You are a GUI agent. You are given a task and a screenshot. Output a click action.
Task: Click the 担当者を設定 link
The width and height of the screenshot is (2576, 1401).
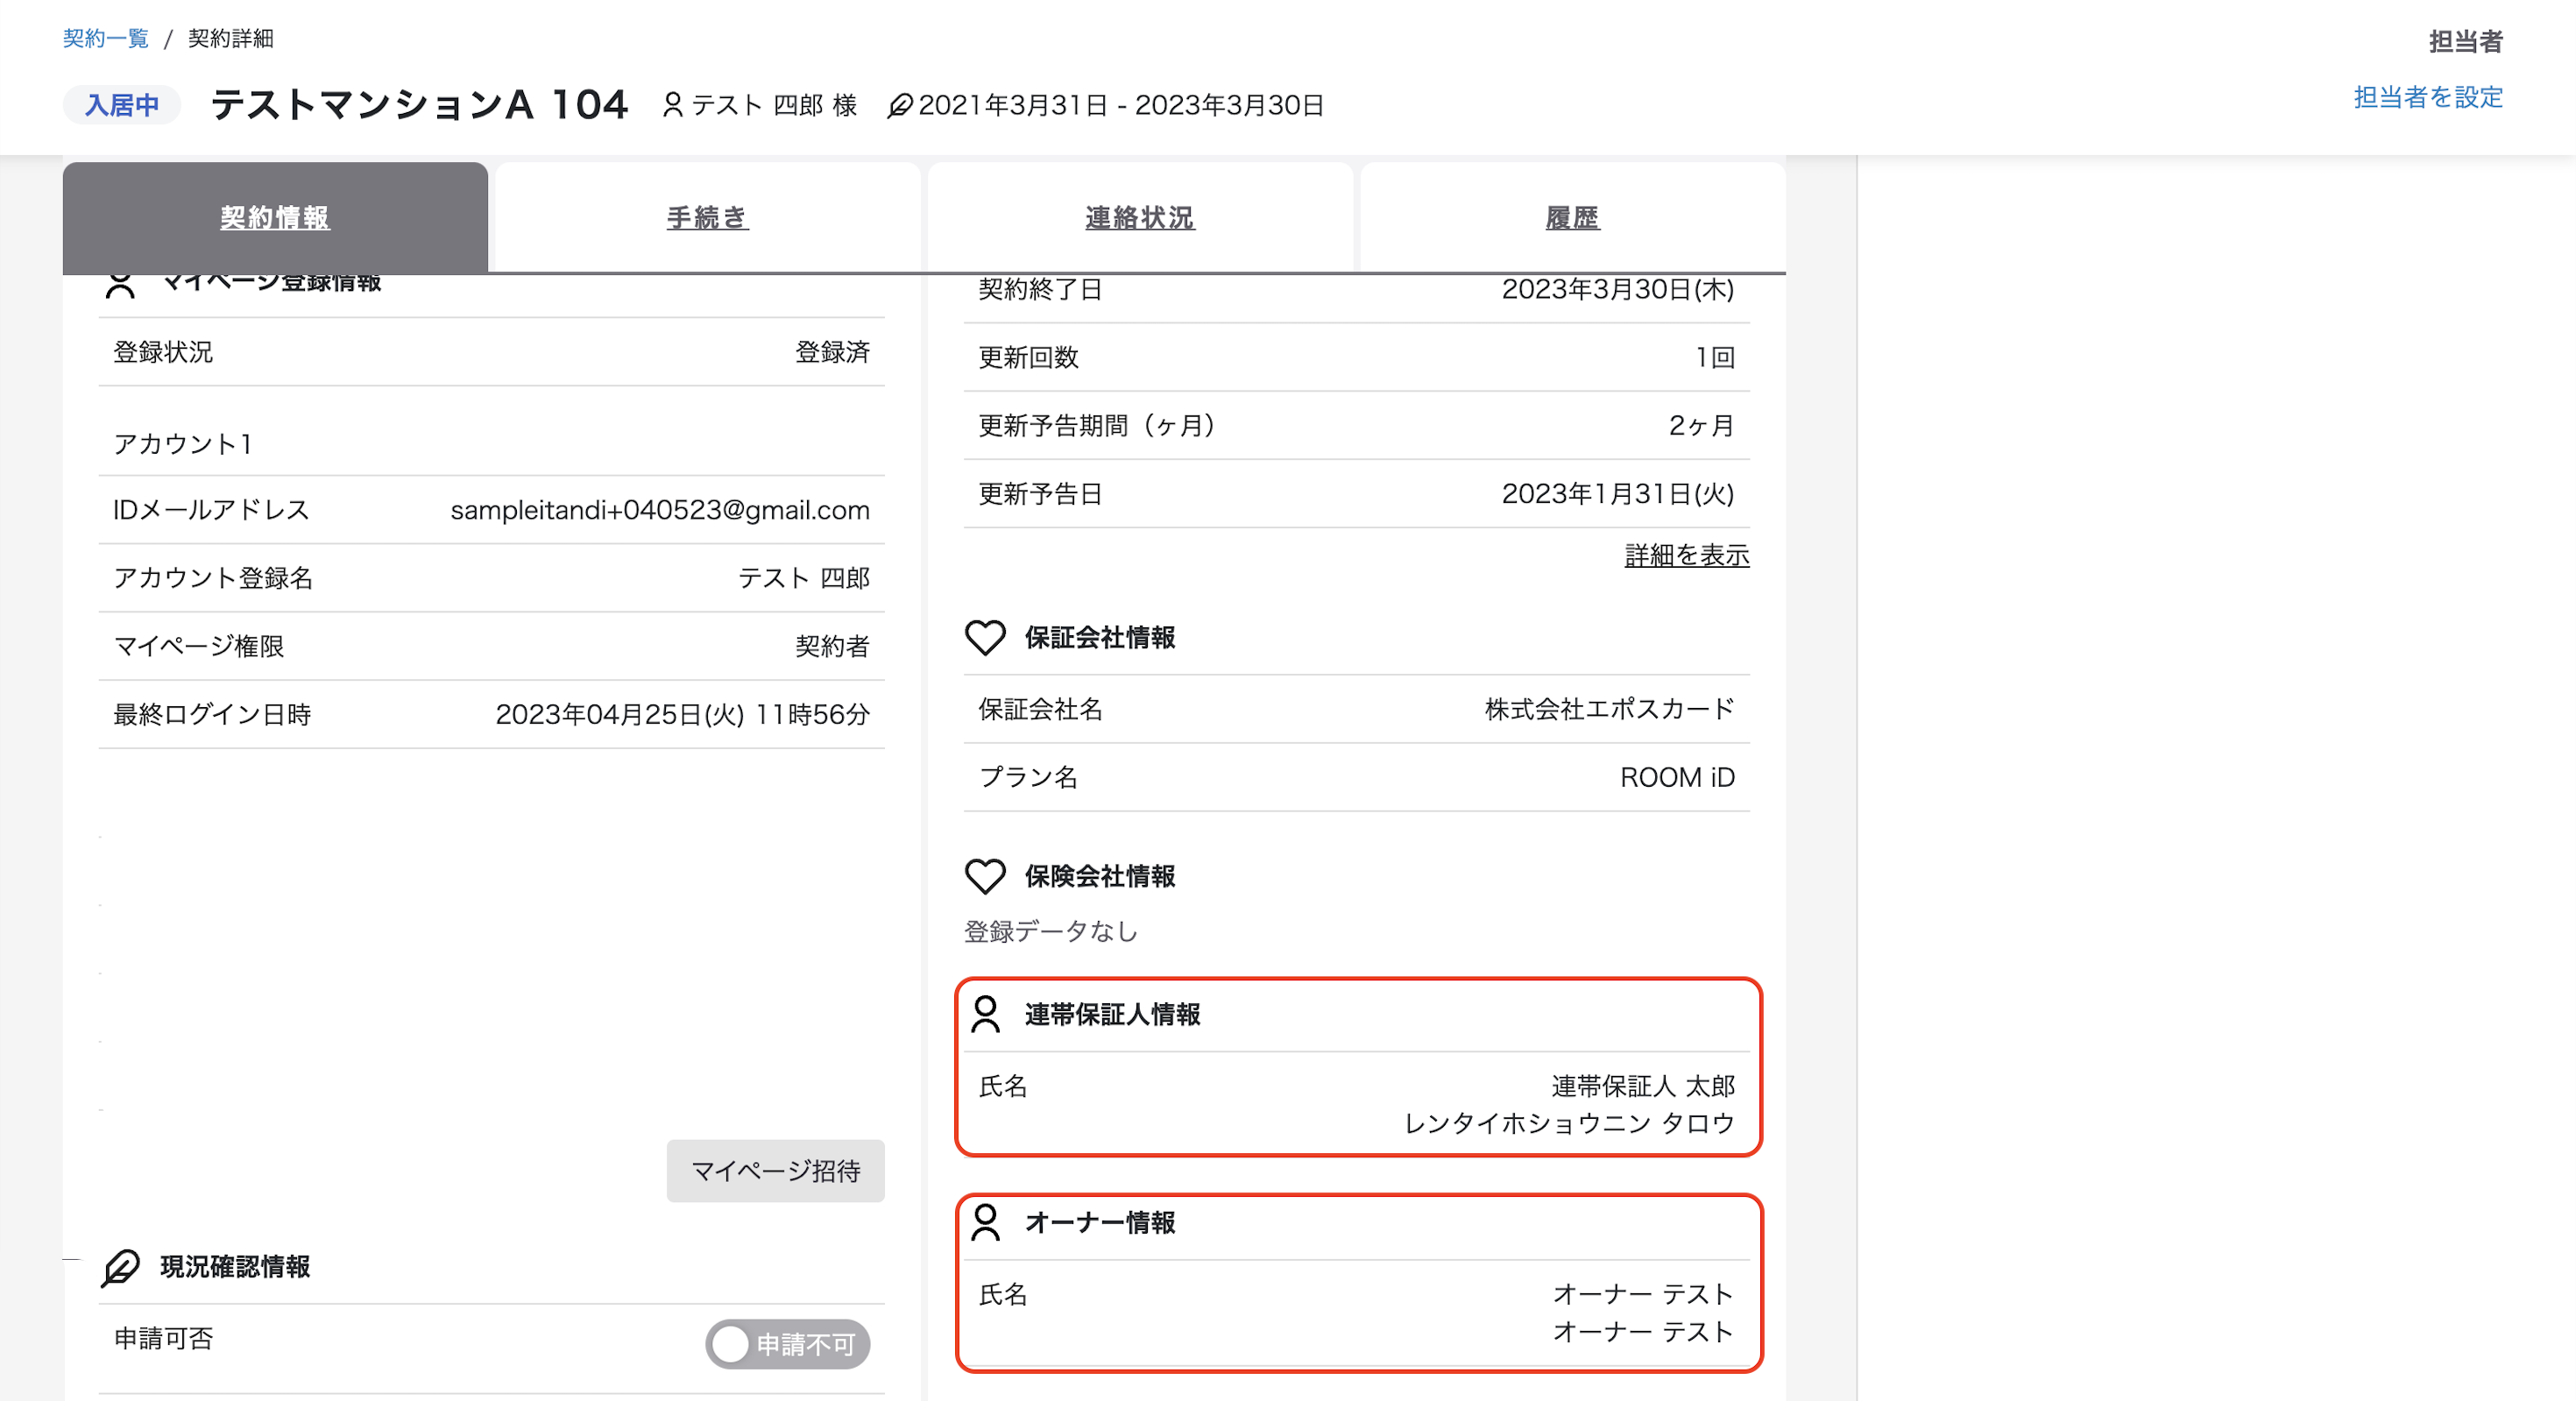[2428, 97]
